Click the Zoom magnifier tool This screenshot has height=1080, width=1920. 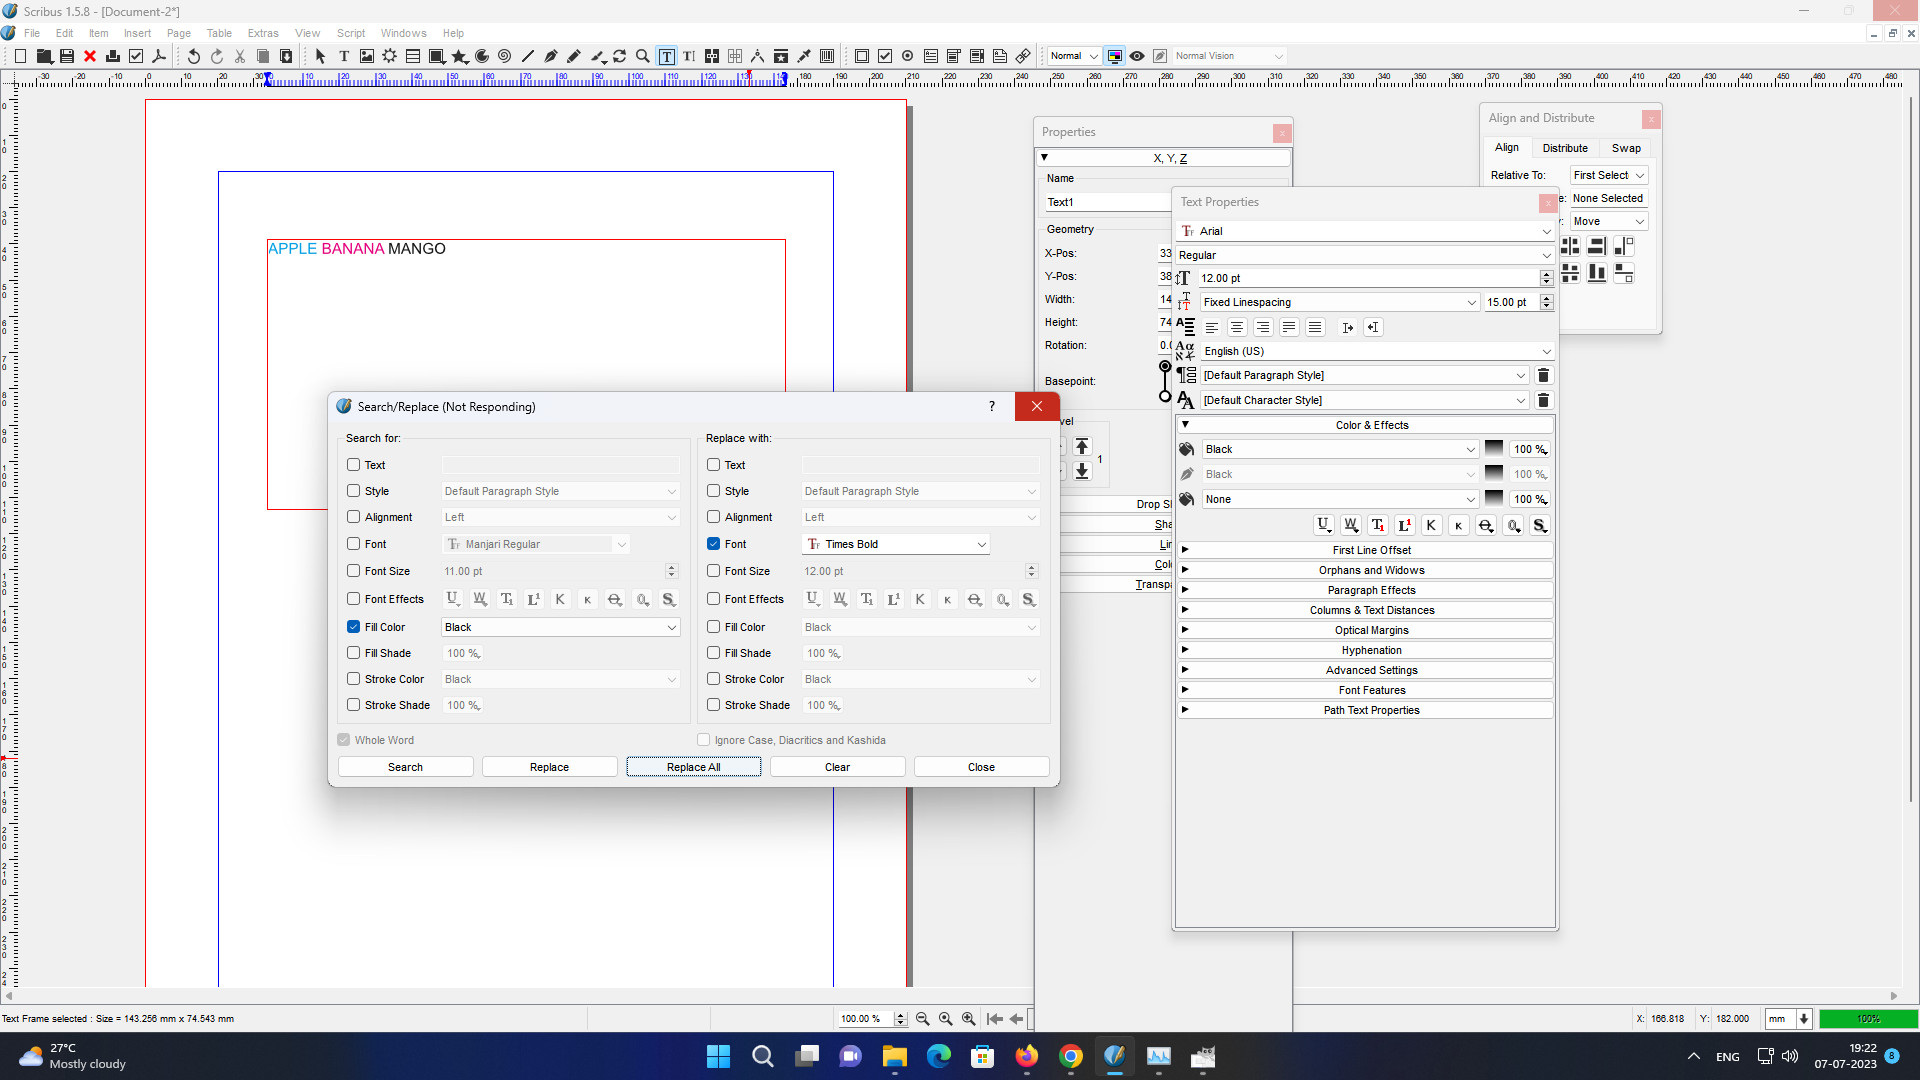click(643, 56)
